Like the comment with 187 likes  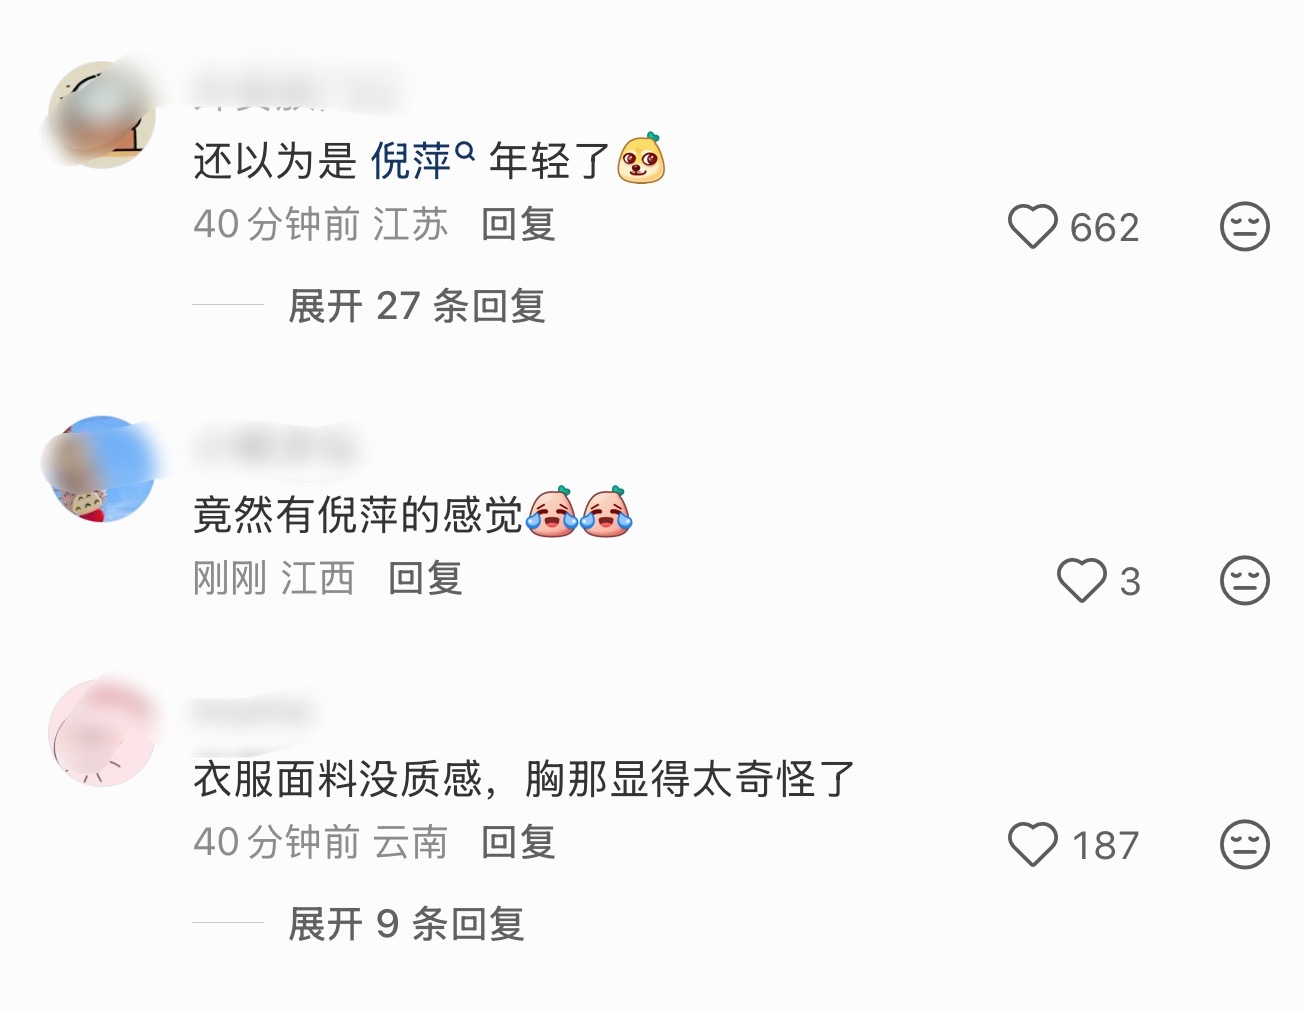pyautogui.click(x=1032, y=844)
